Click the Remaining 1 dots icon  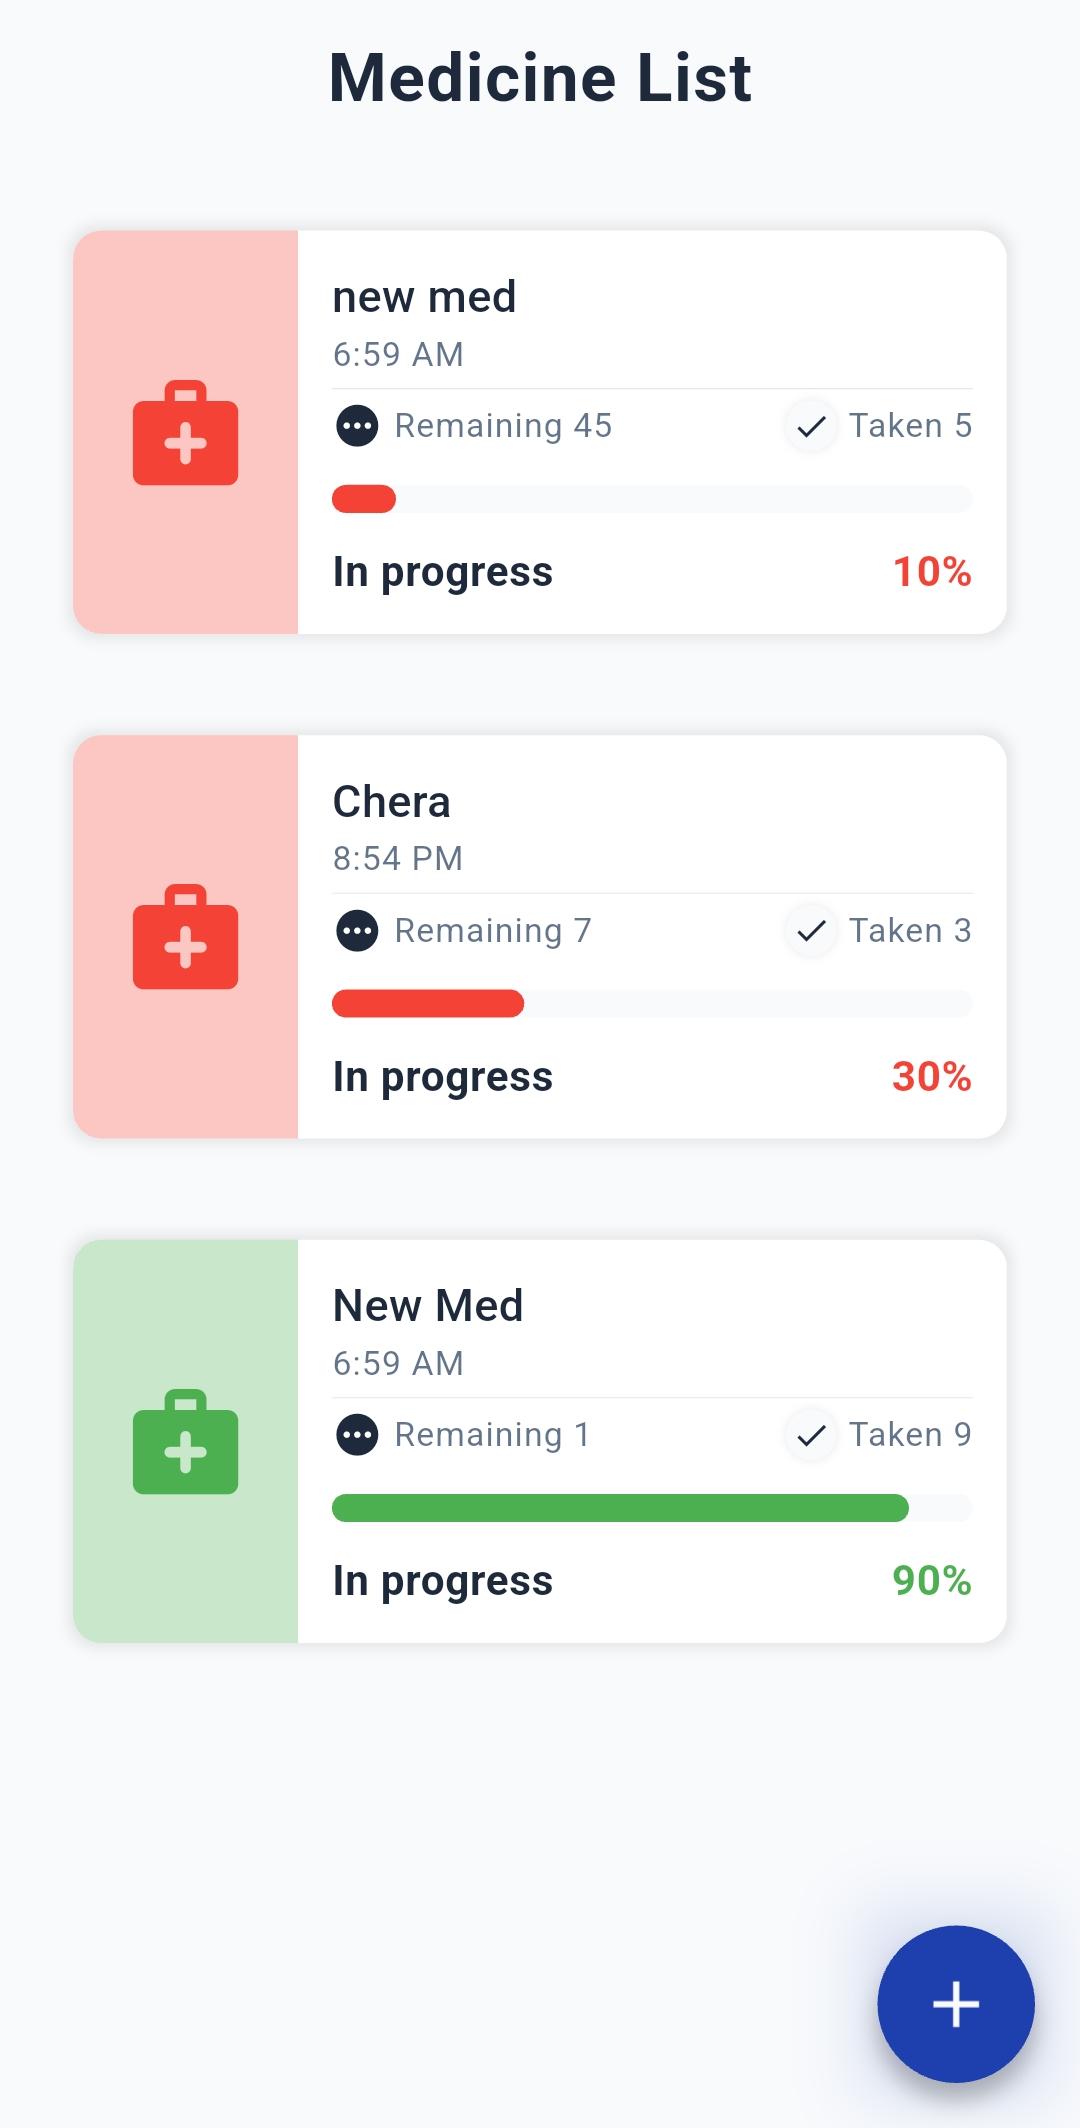(357, 1435)
